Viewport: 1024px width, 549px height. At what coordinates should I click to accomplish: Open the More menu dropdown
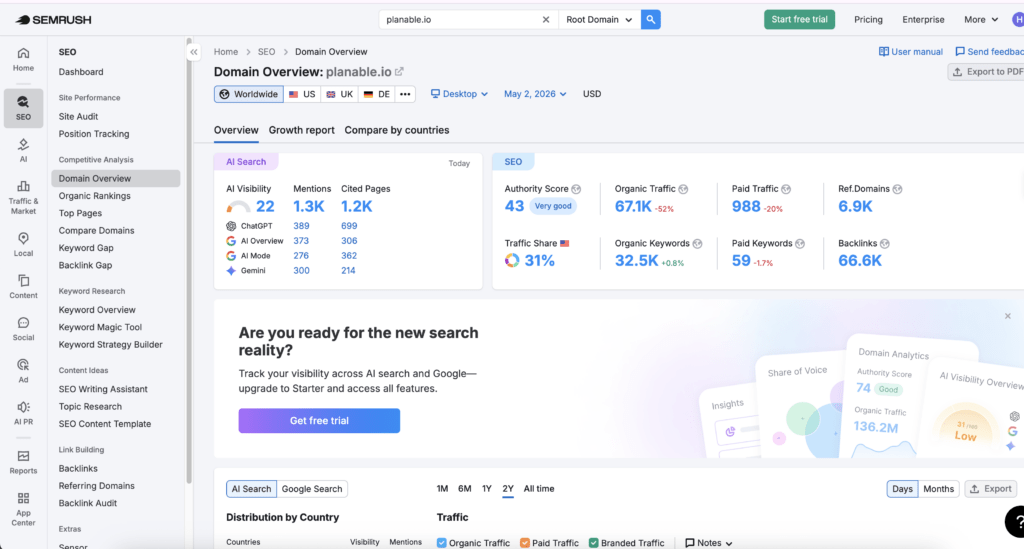coord(981,20)
